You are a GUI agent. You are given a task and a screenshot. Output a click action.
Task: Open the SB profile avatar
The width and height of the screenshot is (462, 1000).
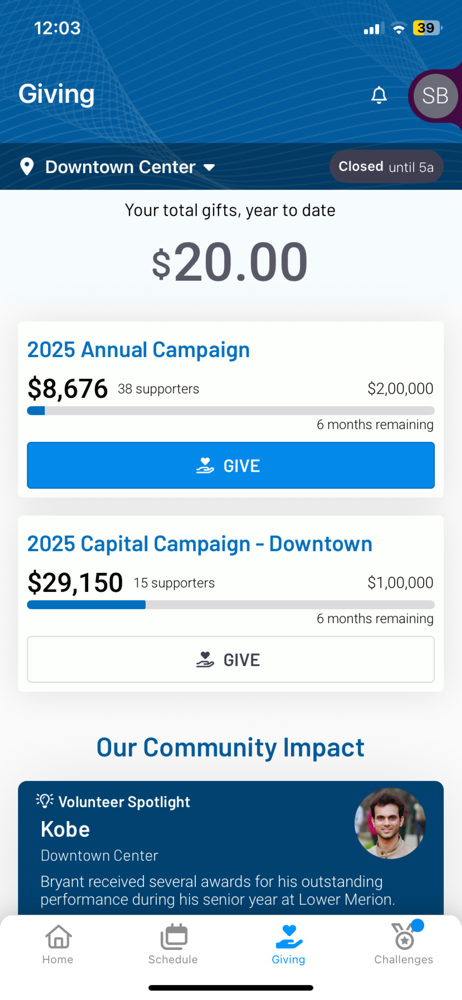[x=435, y=96]
